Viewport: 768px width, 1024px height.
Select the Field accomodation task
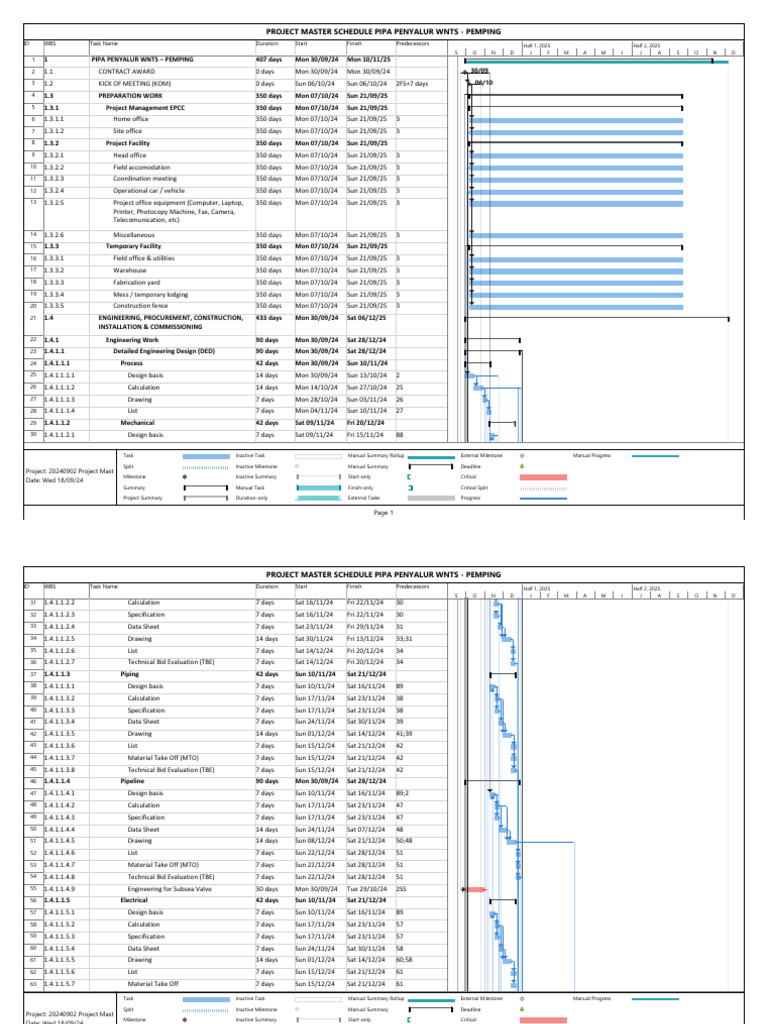point(141,167)
